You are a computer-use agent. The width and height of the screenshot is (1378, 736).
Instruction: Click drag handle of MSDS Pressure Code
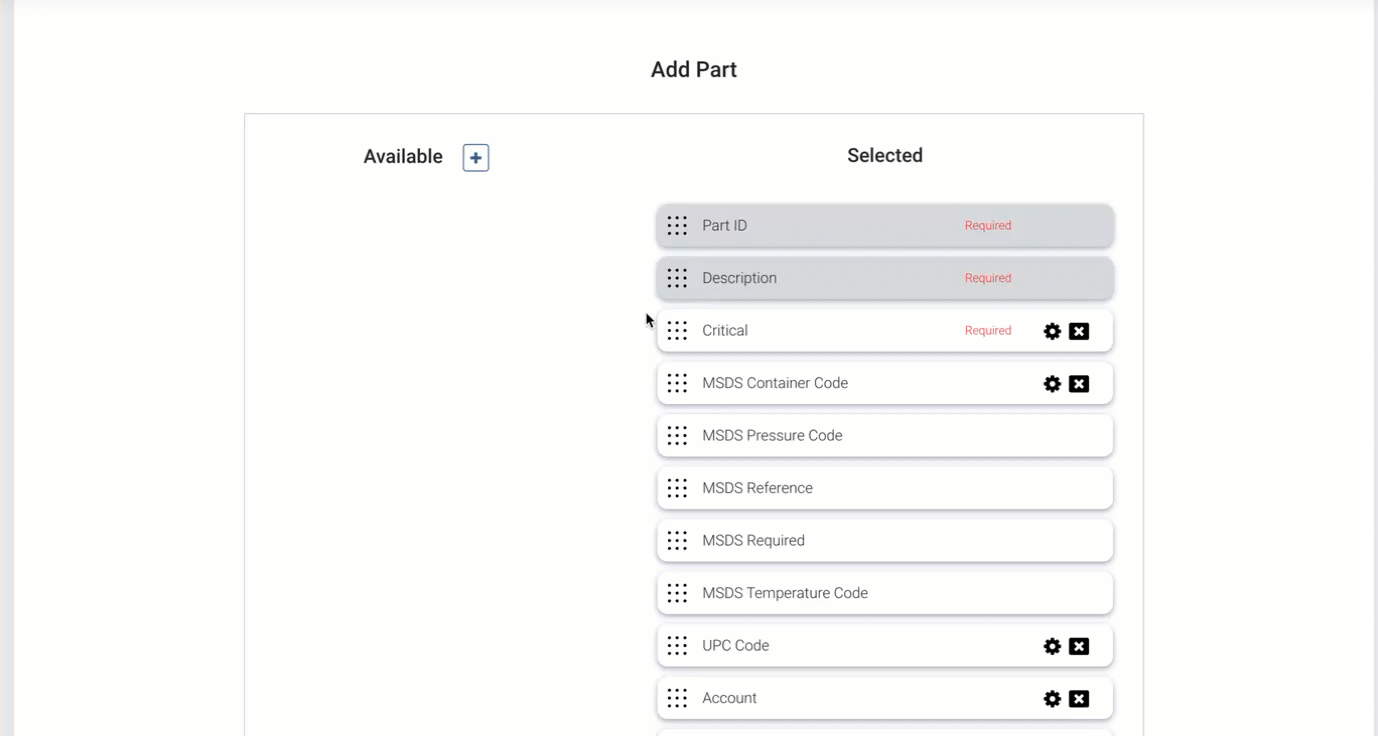[677, 436]
